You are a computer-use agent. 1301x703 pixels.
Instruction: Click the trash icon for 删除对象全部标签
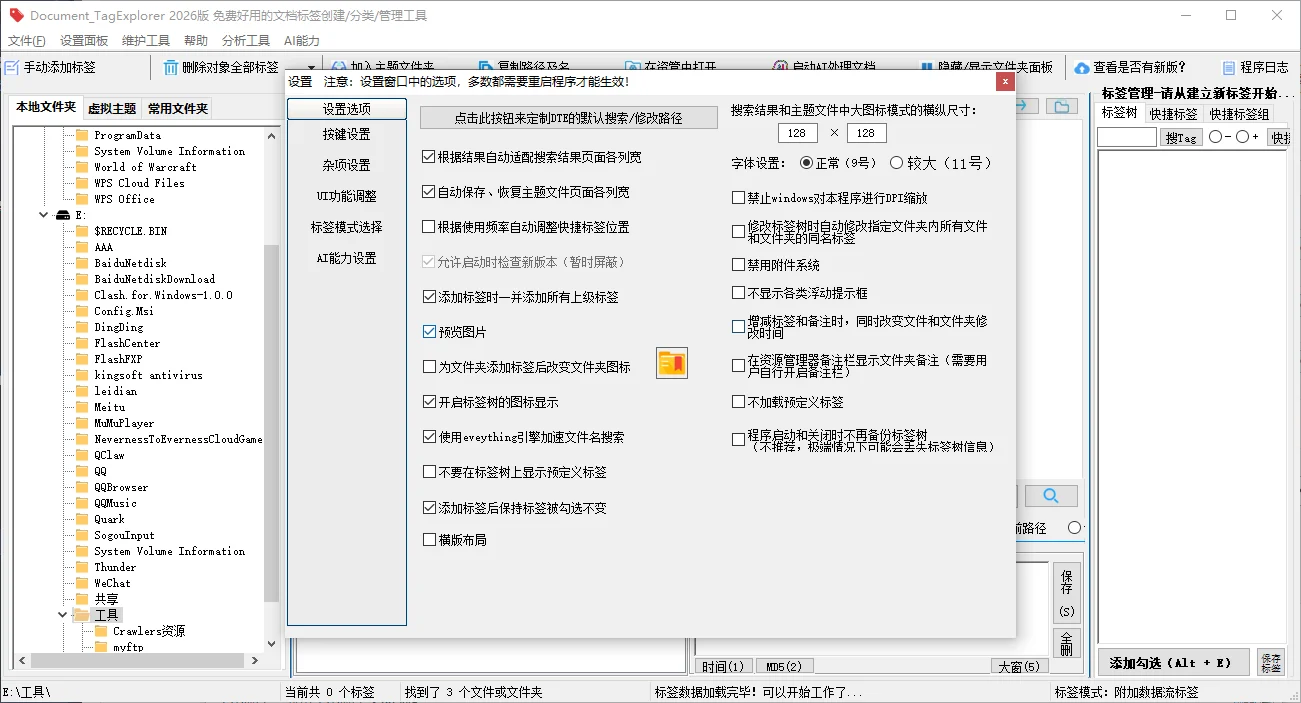click(170, 68)
